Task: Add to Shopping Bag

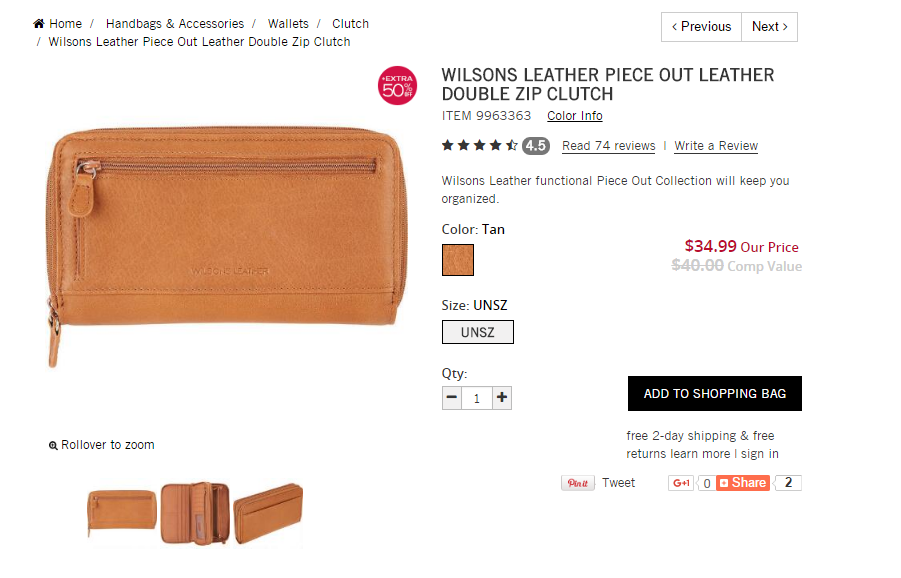Action: tap(714, 394)
